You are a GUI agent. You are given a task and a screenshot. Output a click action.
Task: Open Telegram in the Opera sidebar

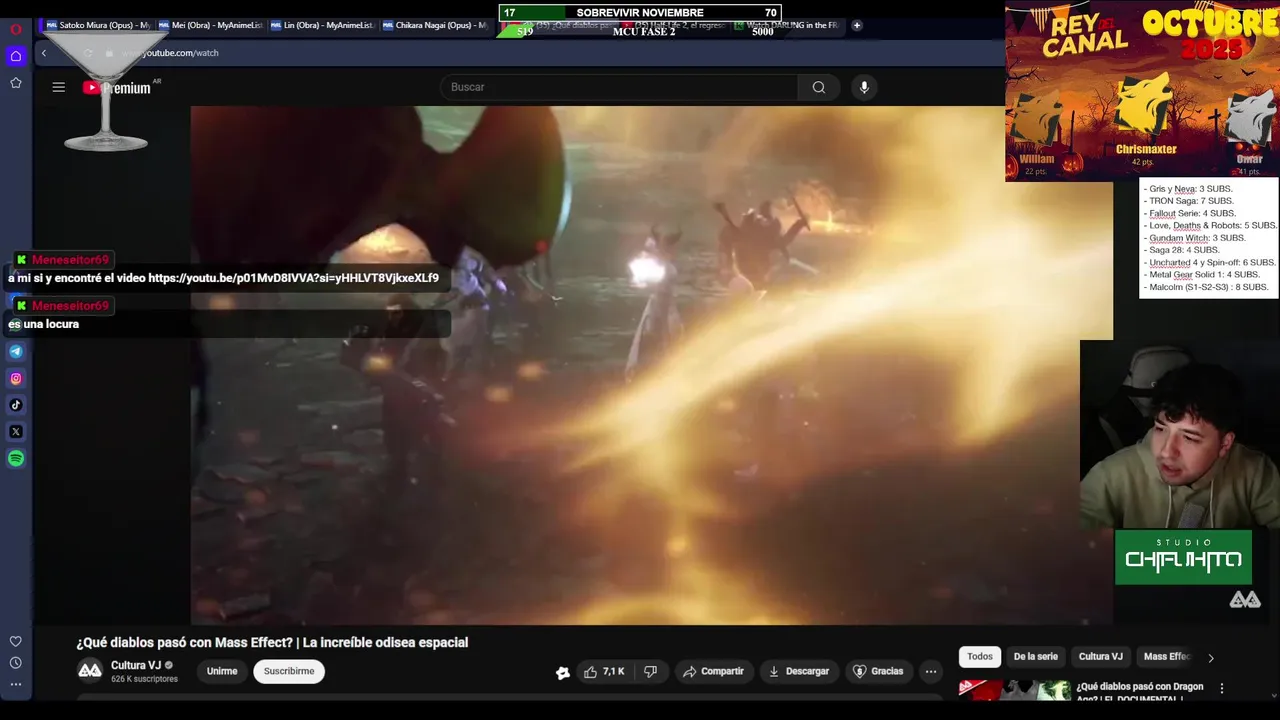pos(16,351)
